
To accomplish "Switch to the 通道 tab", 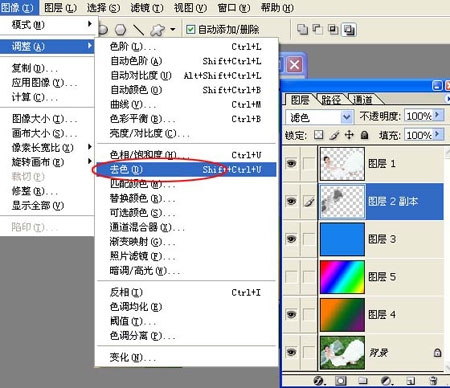I will [362, 99].
